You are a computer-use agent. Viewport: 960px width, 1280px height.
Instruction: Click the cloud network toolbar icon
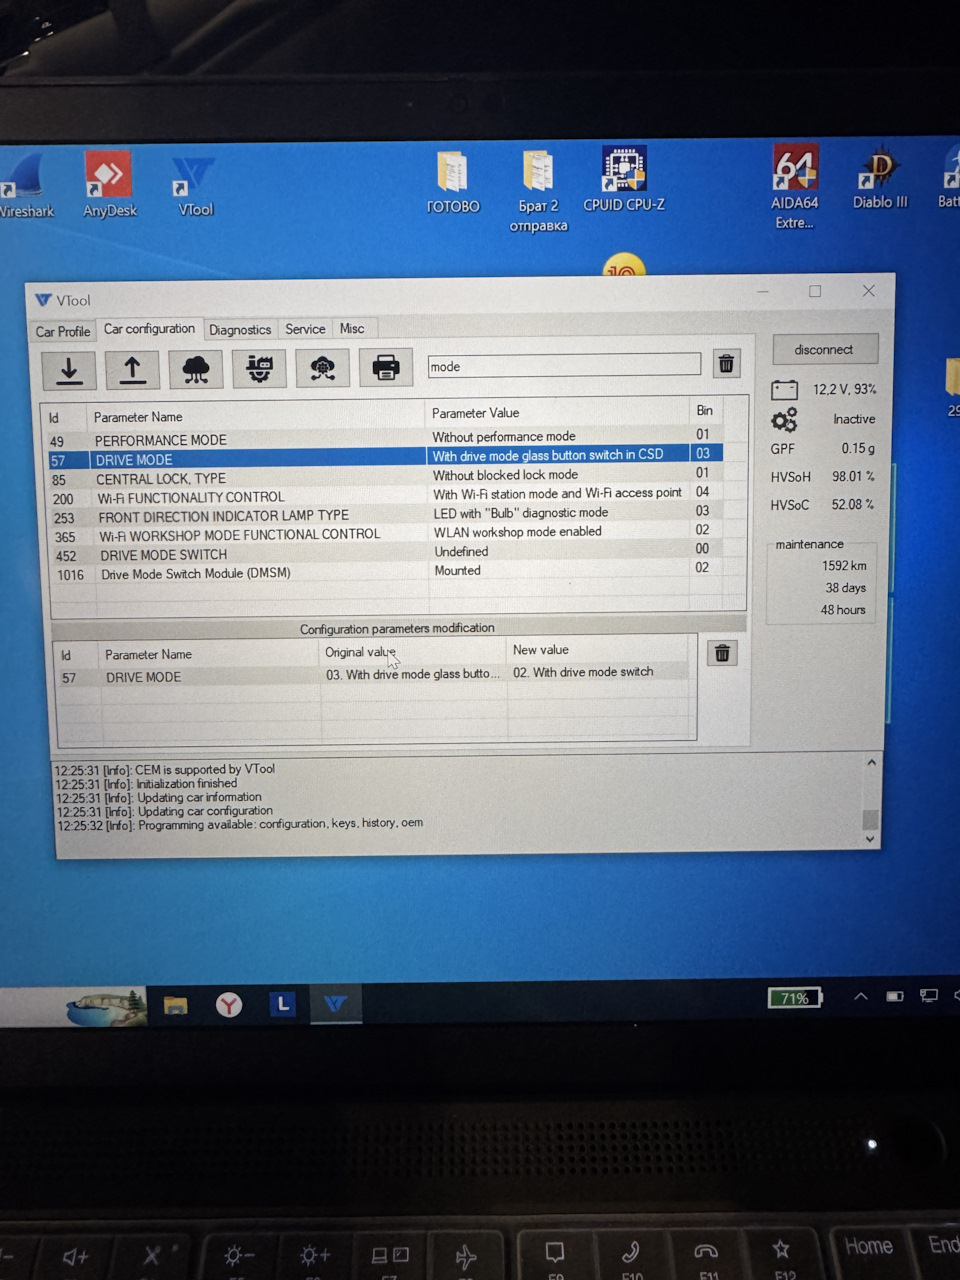tap(196, 369)
